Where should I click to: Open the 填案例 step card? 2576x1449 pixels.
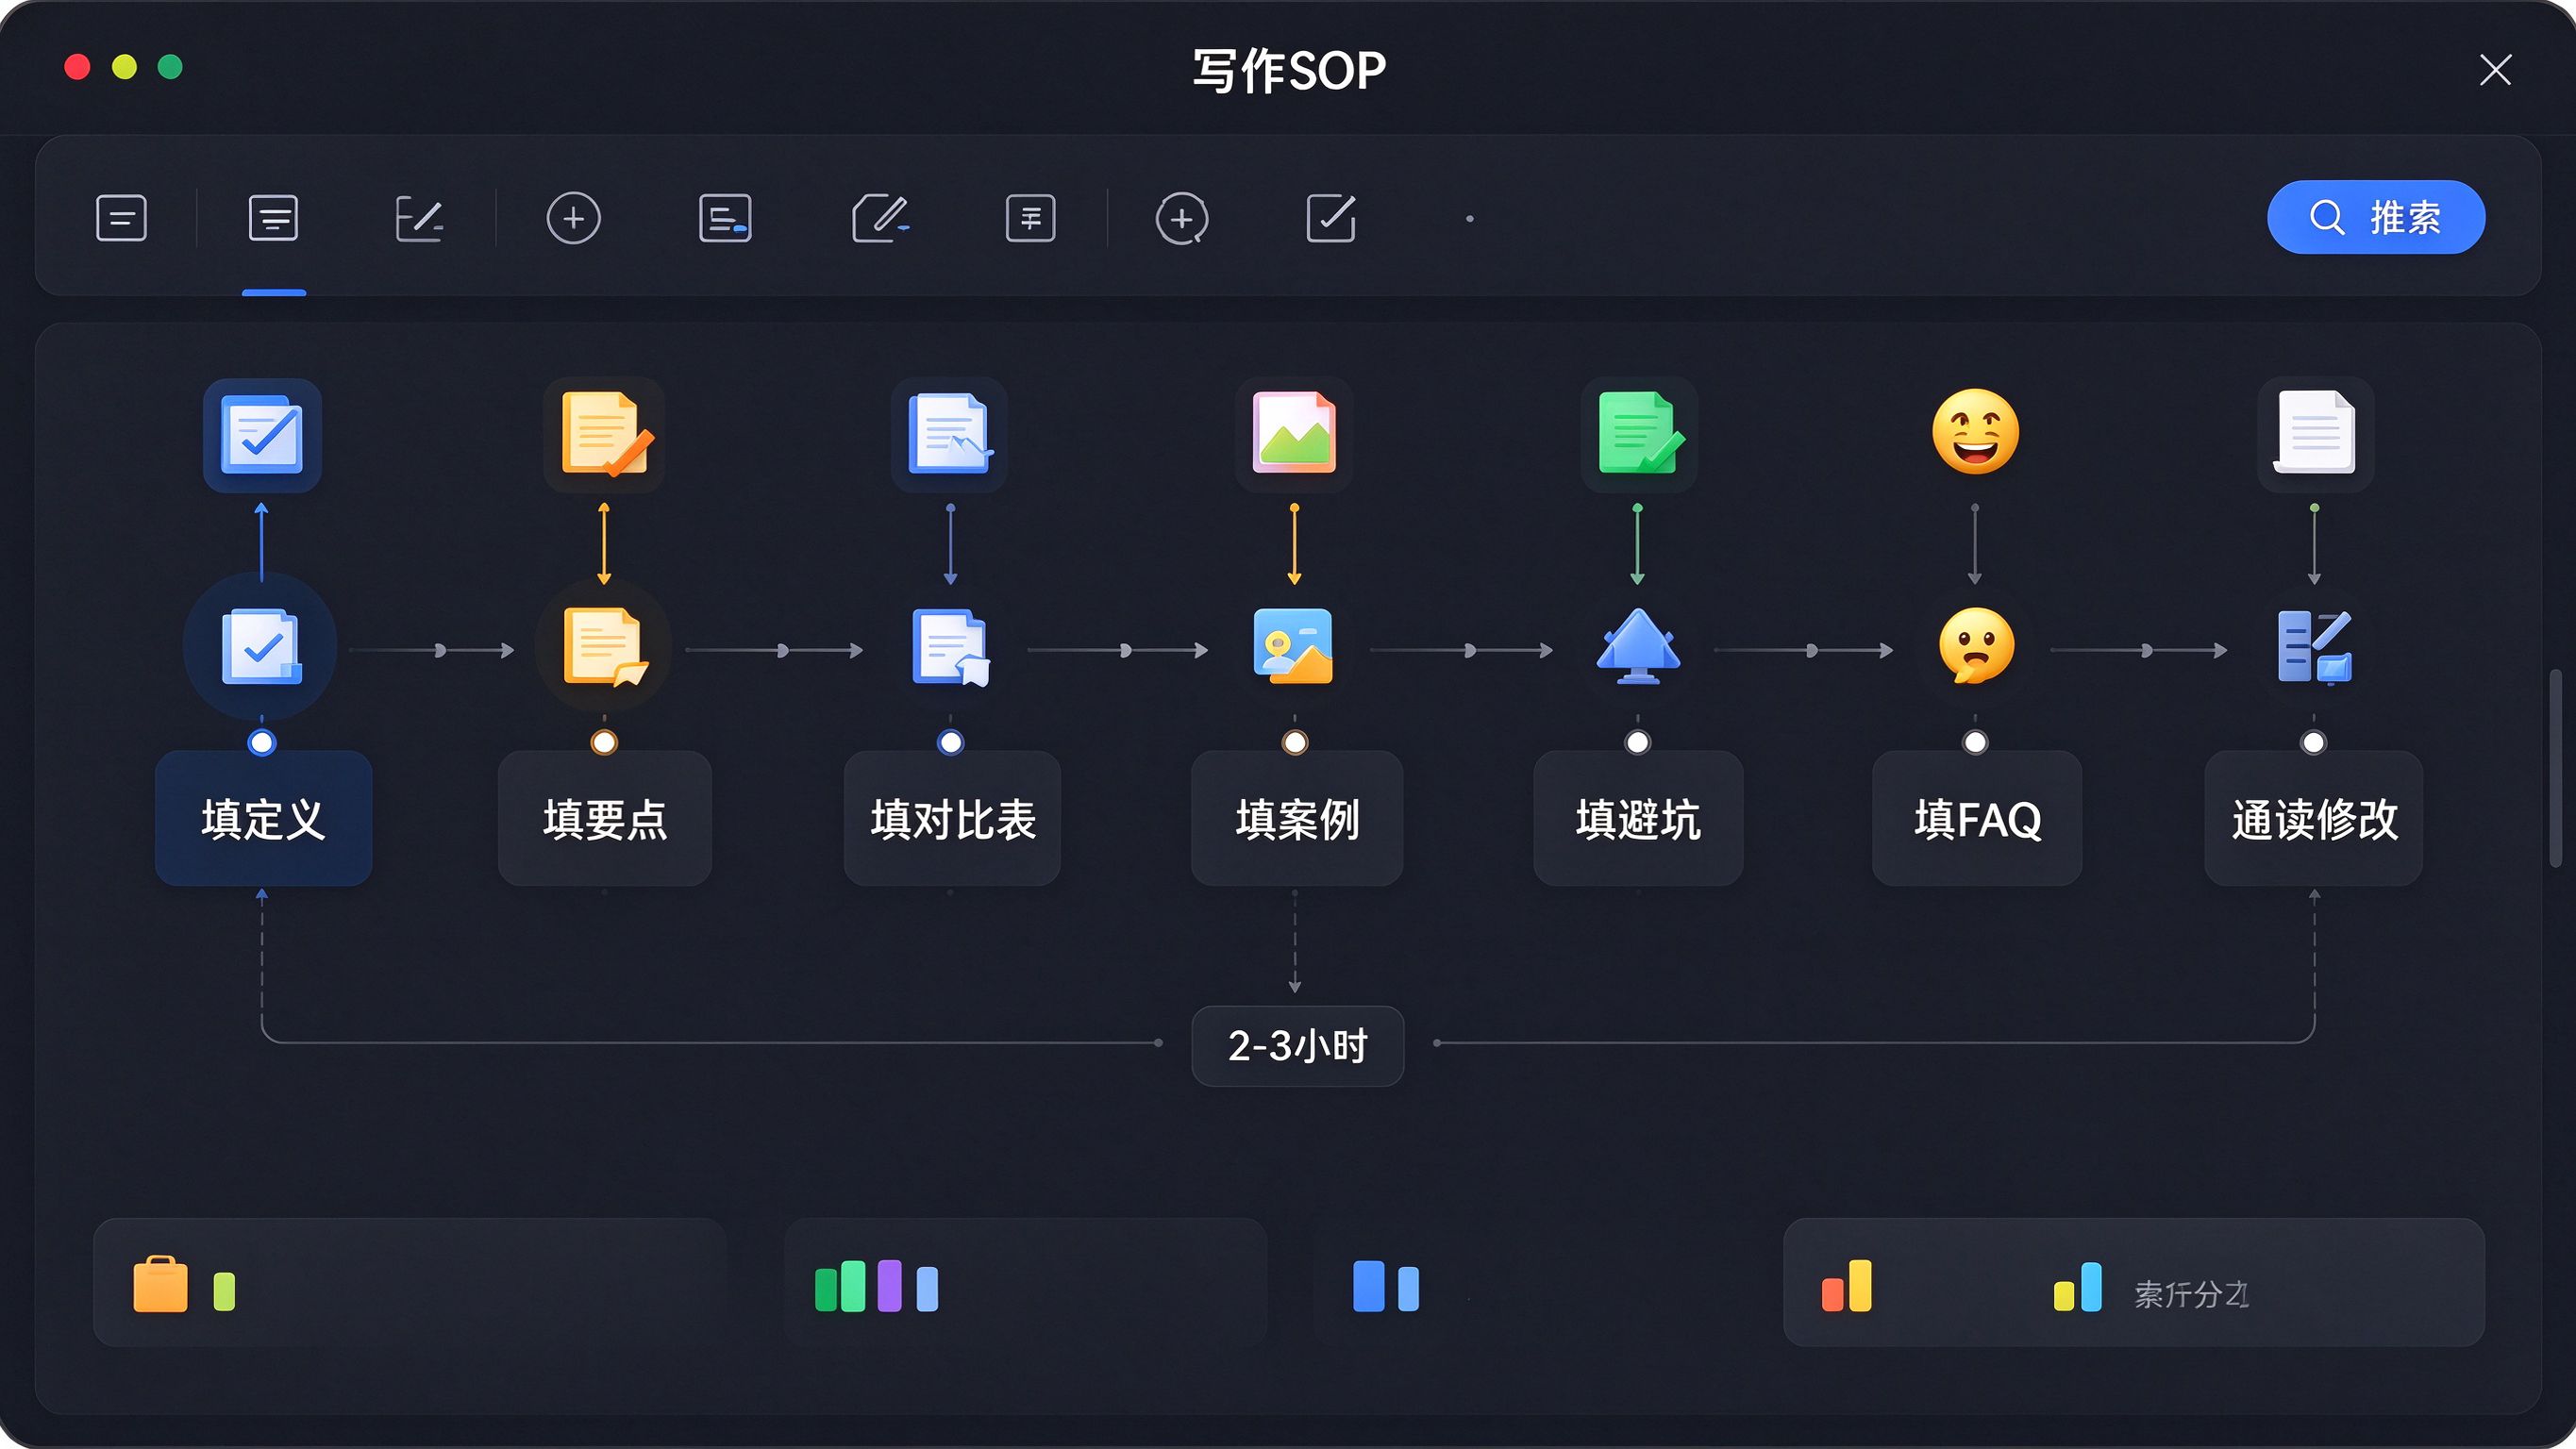[x=1297, y=818]
